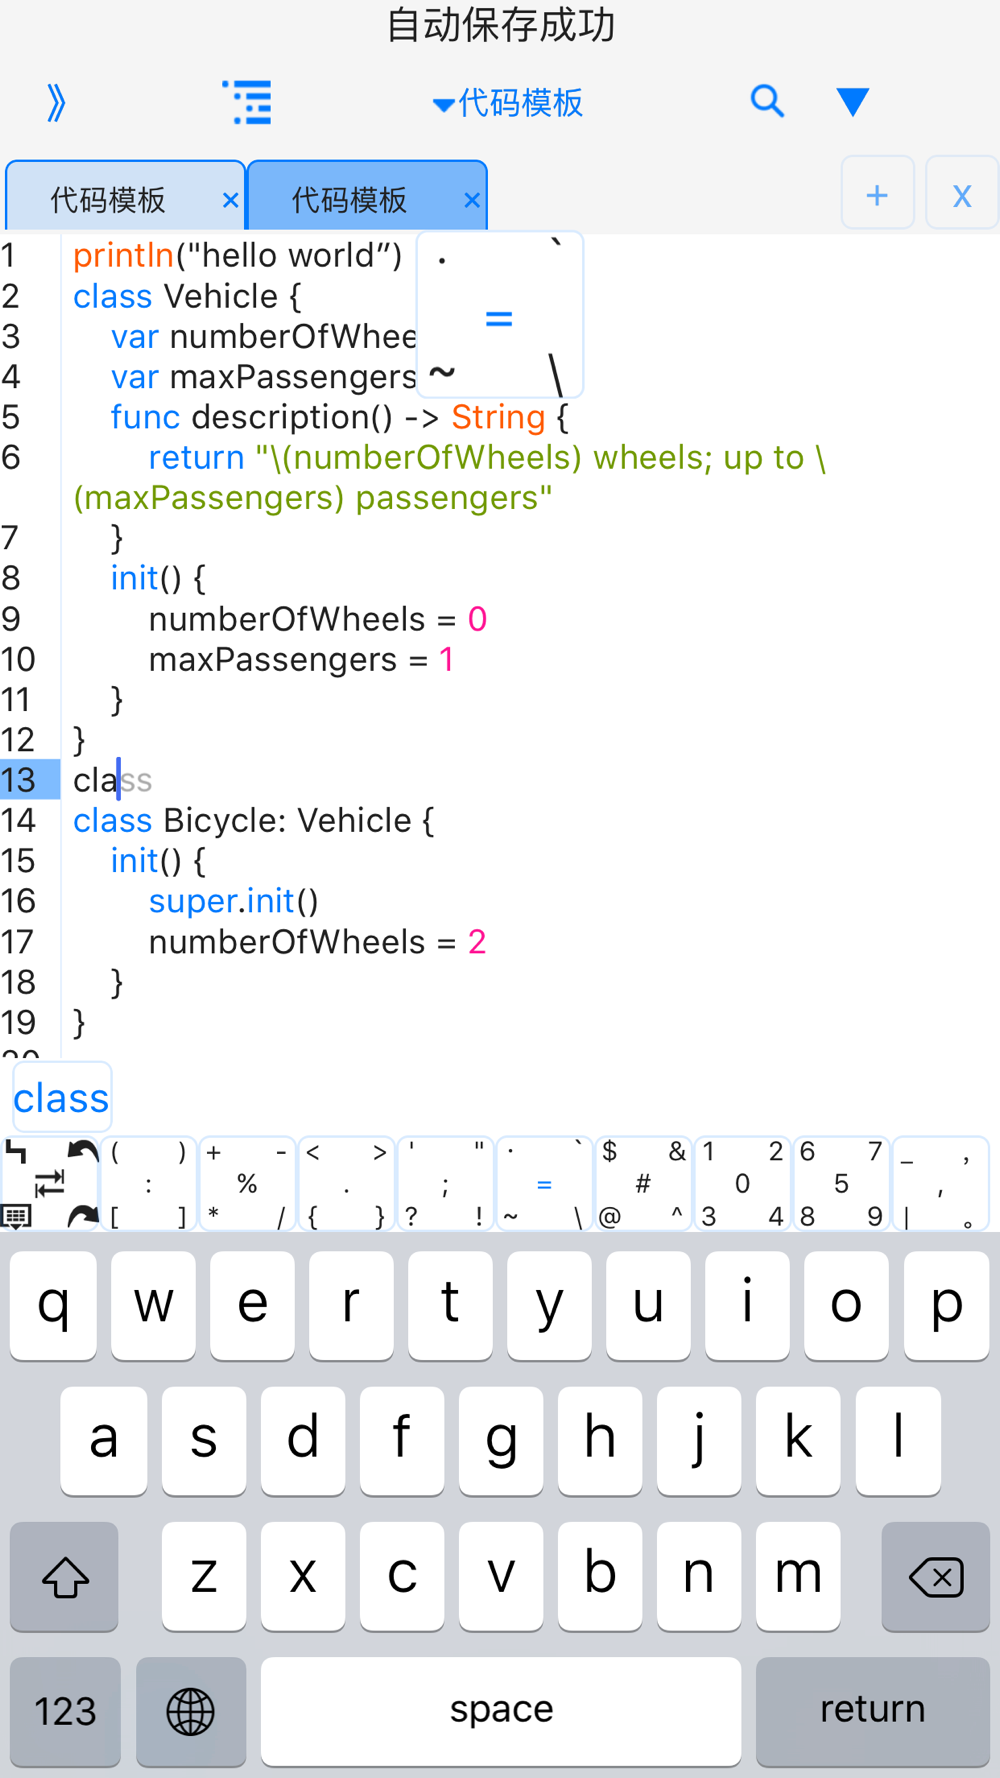Image resolution: width=1000 pixels, height=1778 pixels.
Task: Toggle the shift key on the keyboard
Action: 65,1577
